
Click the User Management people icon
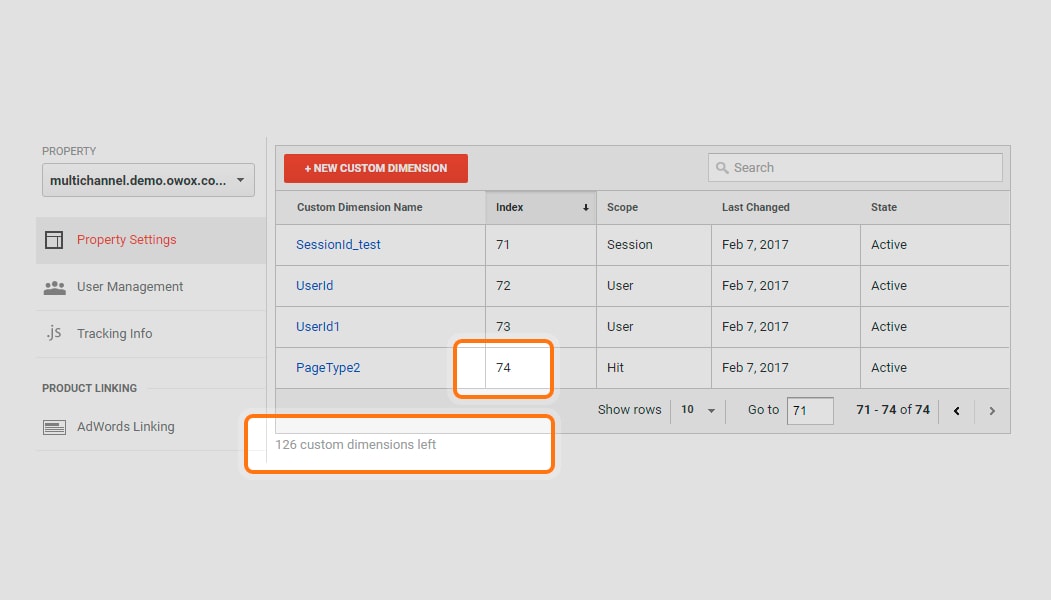coord(54,287)
